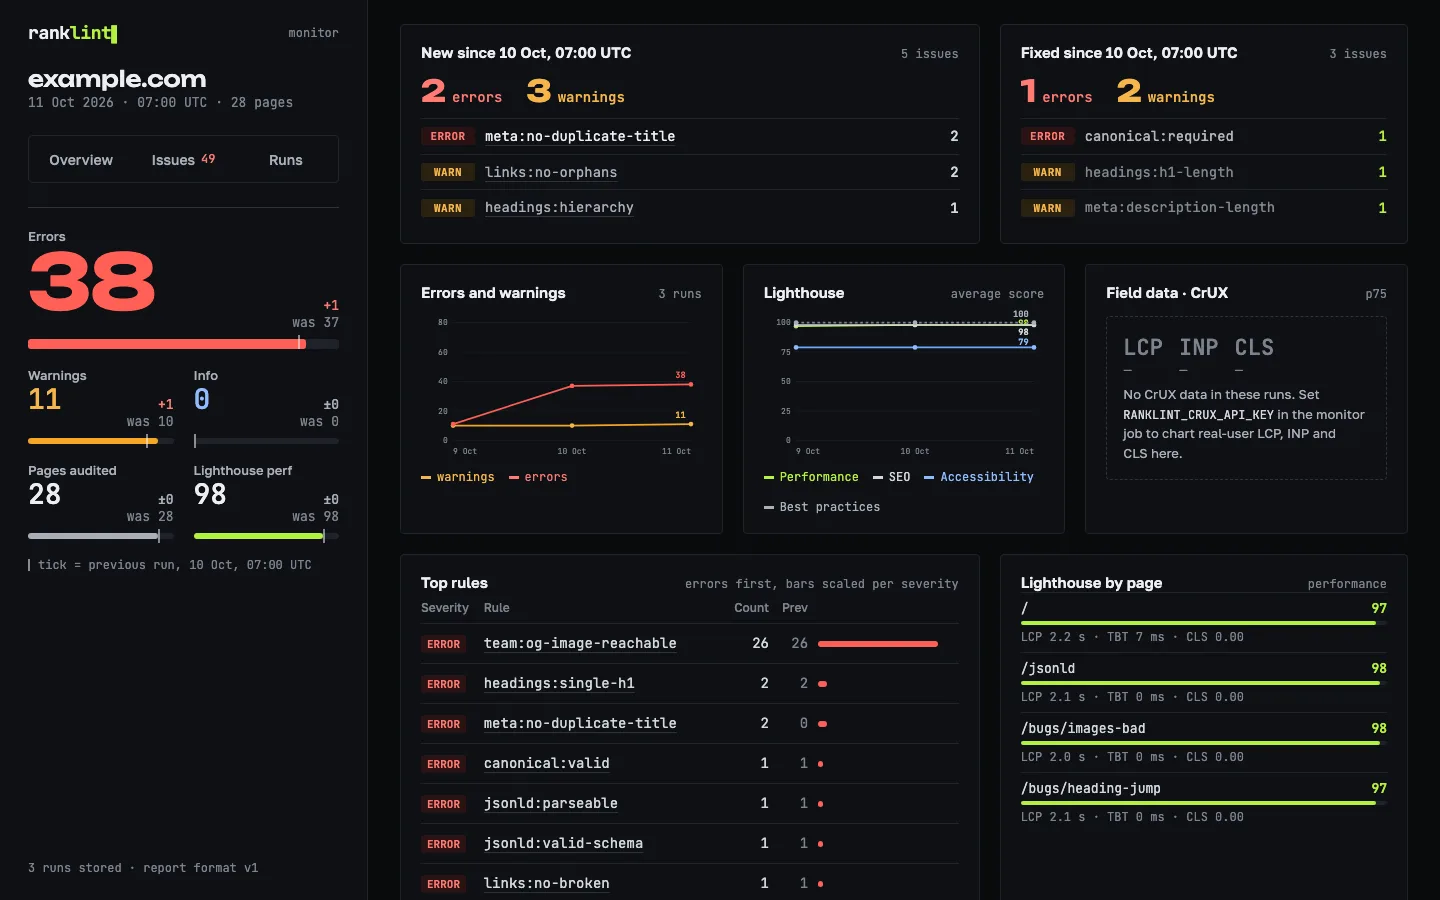Screen dimensions: 1440x900
Task: Select the headings:h1-length fixed warning
Action: 1159,172
